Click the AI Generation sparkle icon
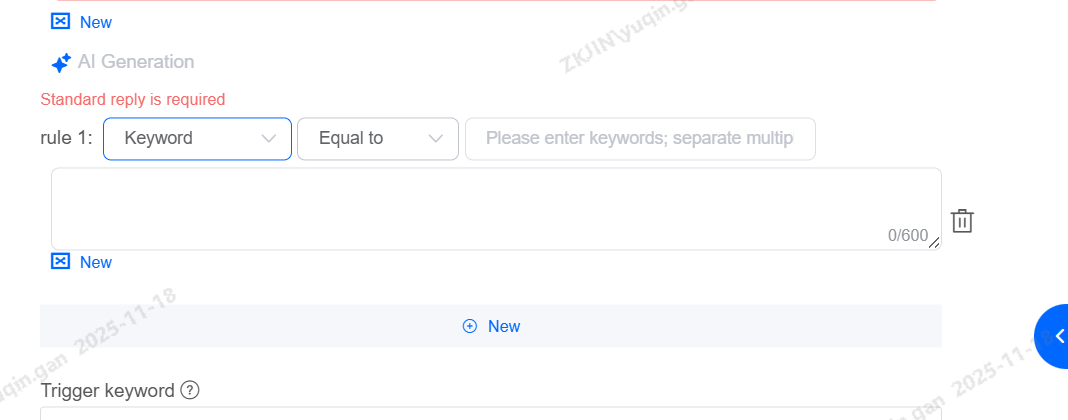 (61, 63)
